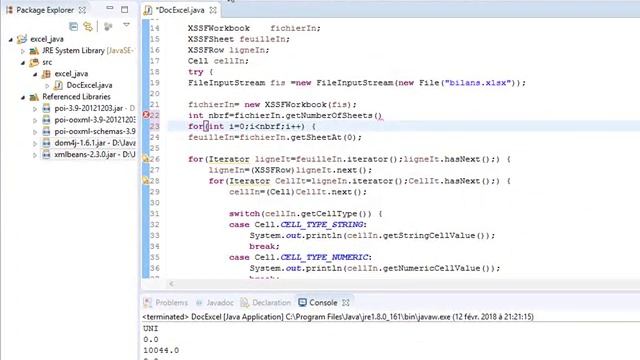640x360 pixels.
Task: Collapse Referenced Libraries node
Action: pos(23,97)
